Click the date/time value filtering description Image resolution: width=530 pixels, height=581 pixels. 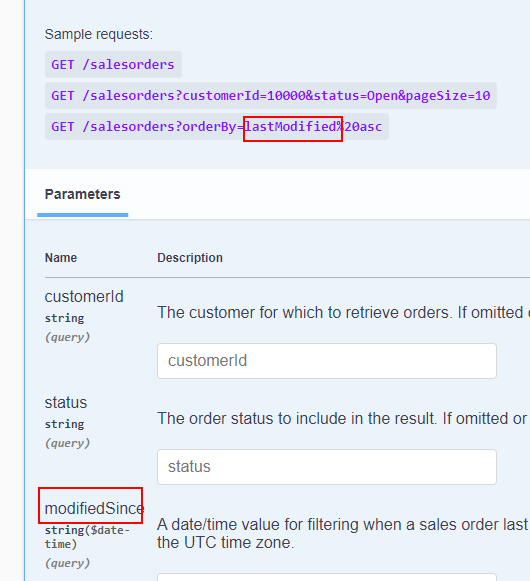click(343, 534)
